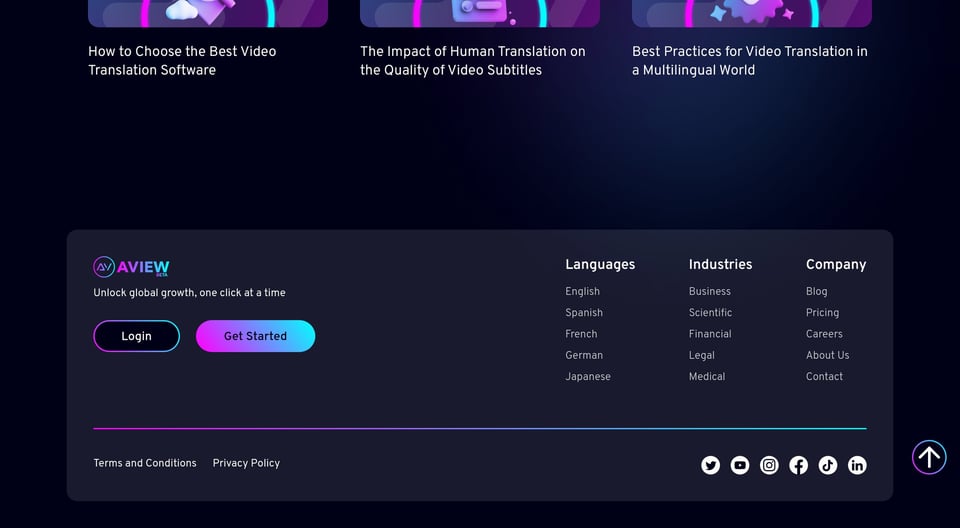
Task: Open Scientific under Industries
Action: [x=710, y=313]
